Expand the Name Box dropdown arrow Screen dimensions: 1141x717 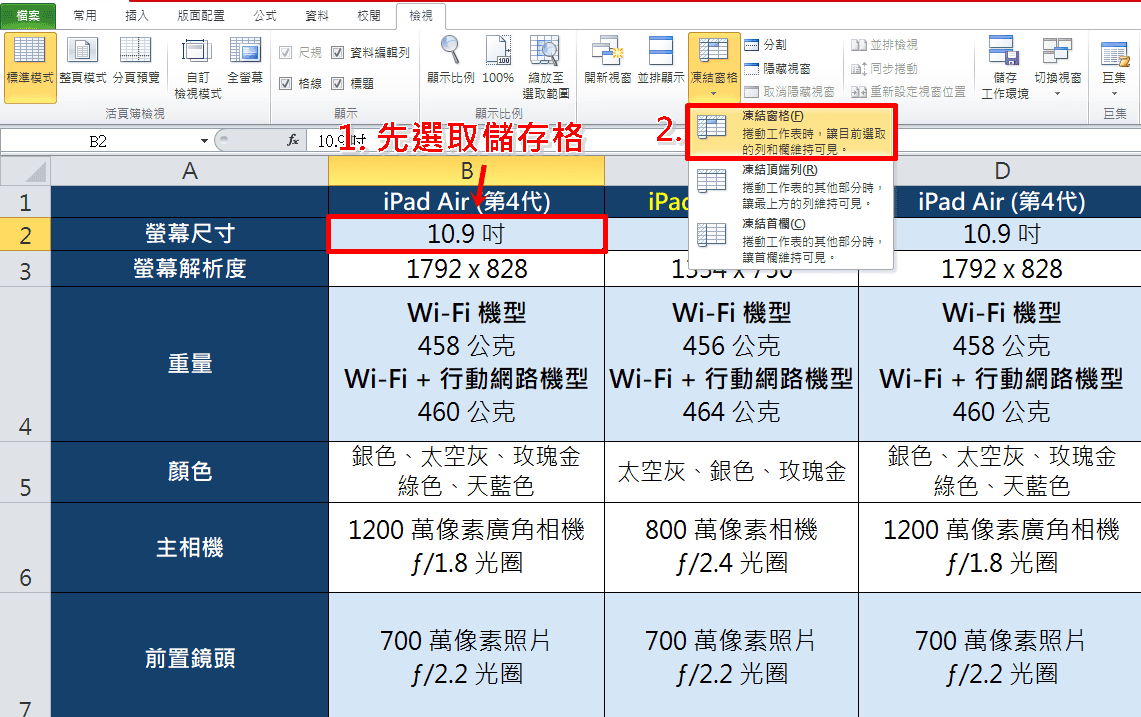(x=204, y=140)
